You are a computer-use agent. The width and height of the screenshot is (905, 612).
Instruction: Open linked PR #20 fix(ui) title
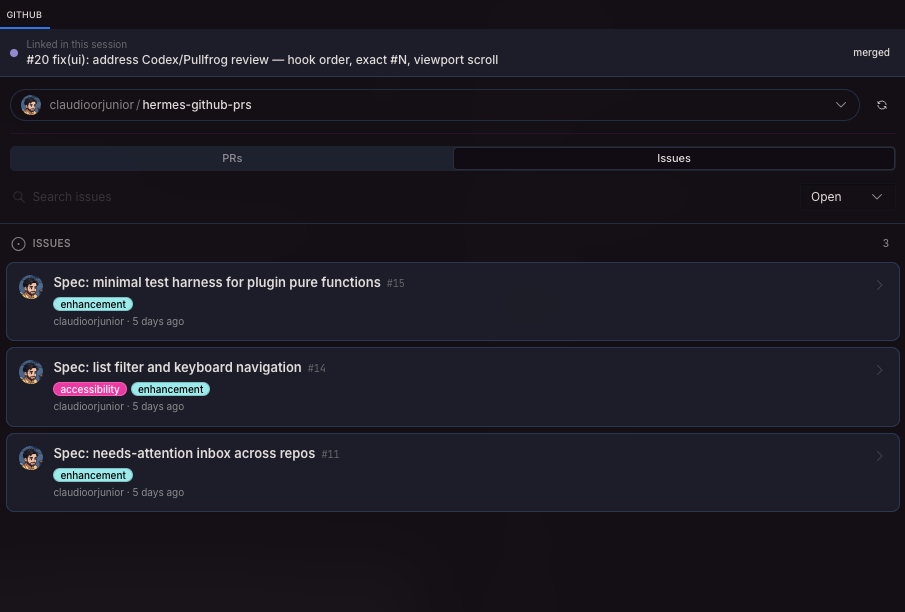pyautogui.click(x=262, y=60)
